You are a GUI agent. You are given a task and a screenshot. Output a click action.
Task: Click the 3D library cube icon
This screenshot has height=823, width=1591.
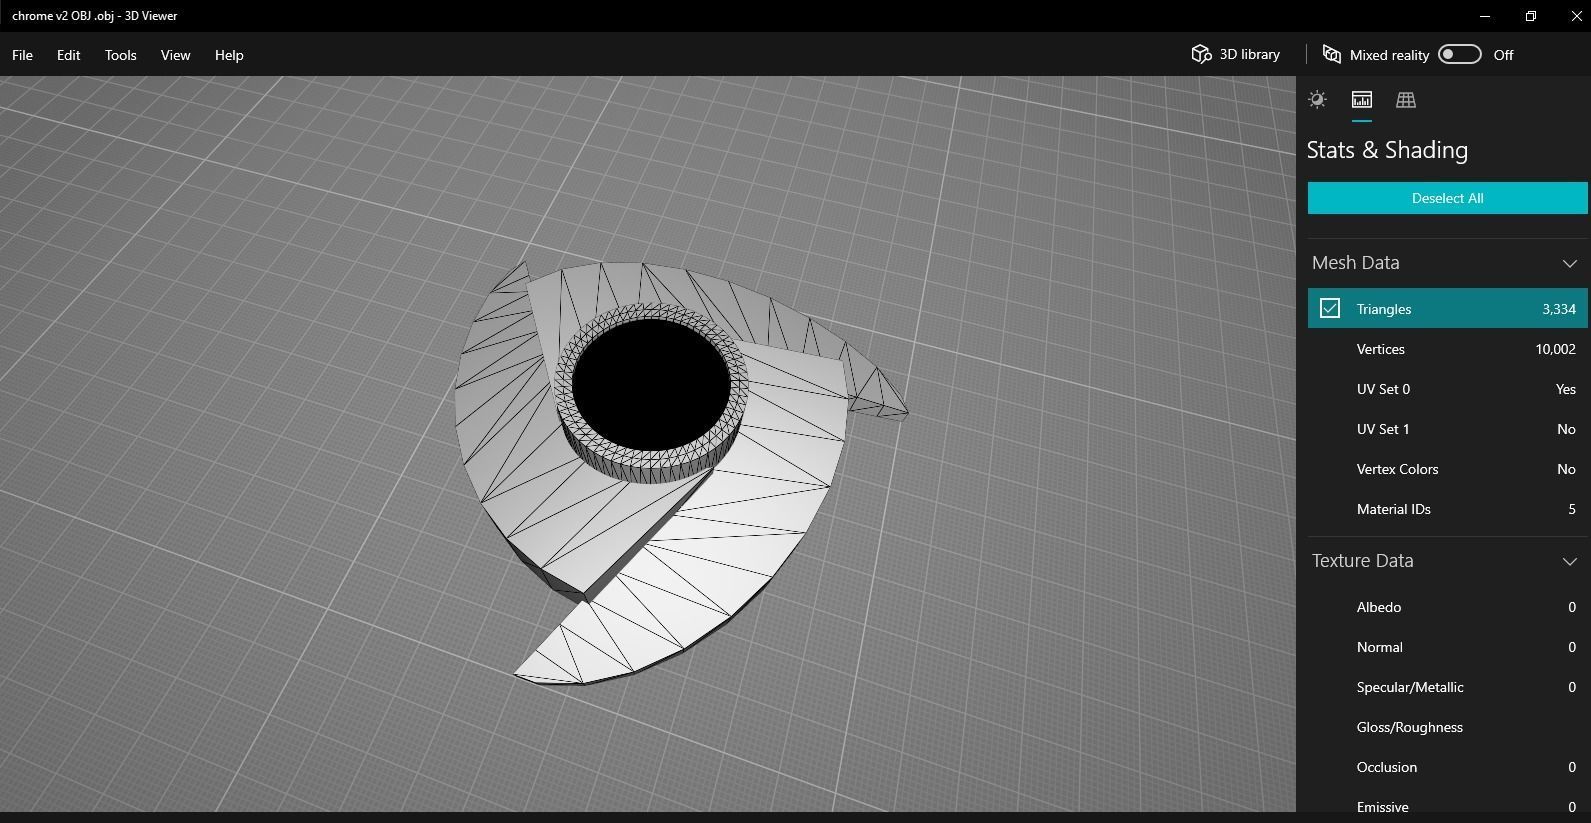coord(1201,54)
